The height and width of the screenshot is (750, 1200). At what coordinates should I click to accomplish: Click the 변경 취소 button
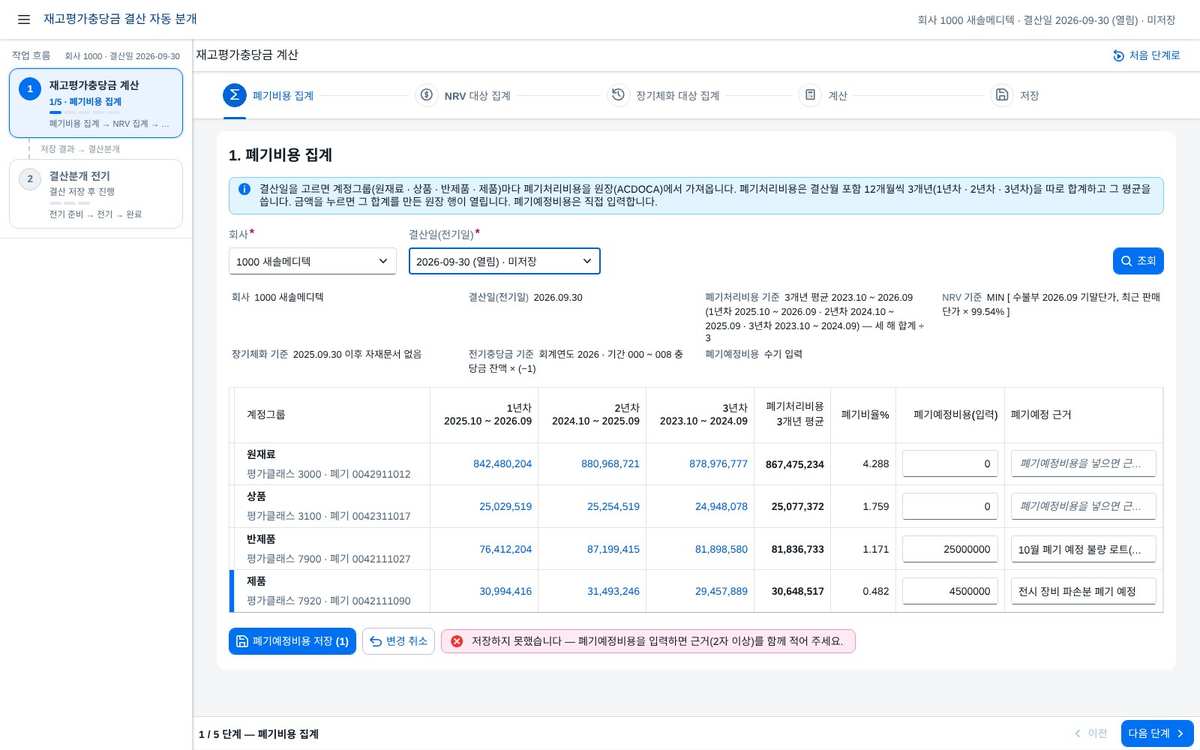tap(398, 641)
